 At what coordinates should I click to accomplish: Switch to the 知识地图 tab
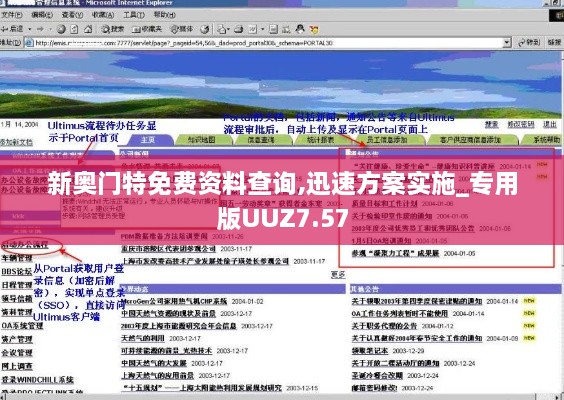point(201,140)
